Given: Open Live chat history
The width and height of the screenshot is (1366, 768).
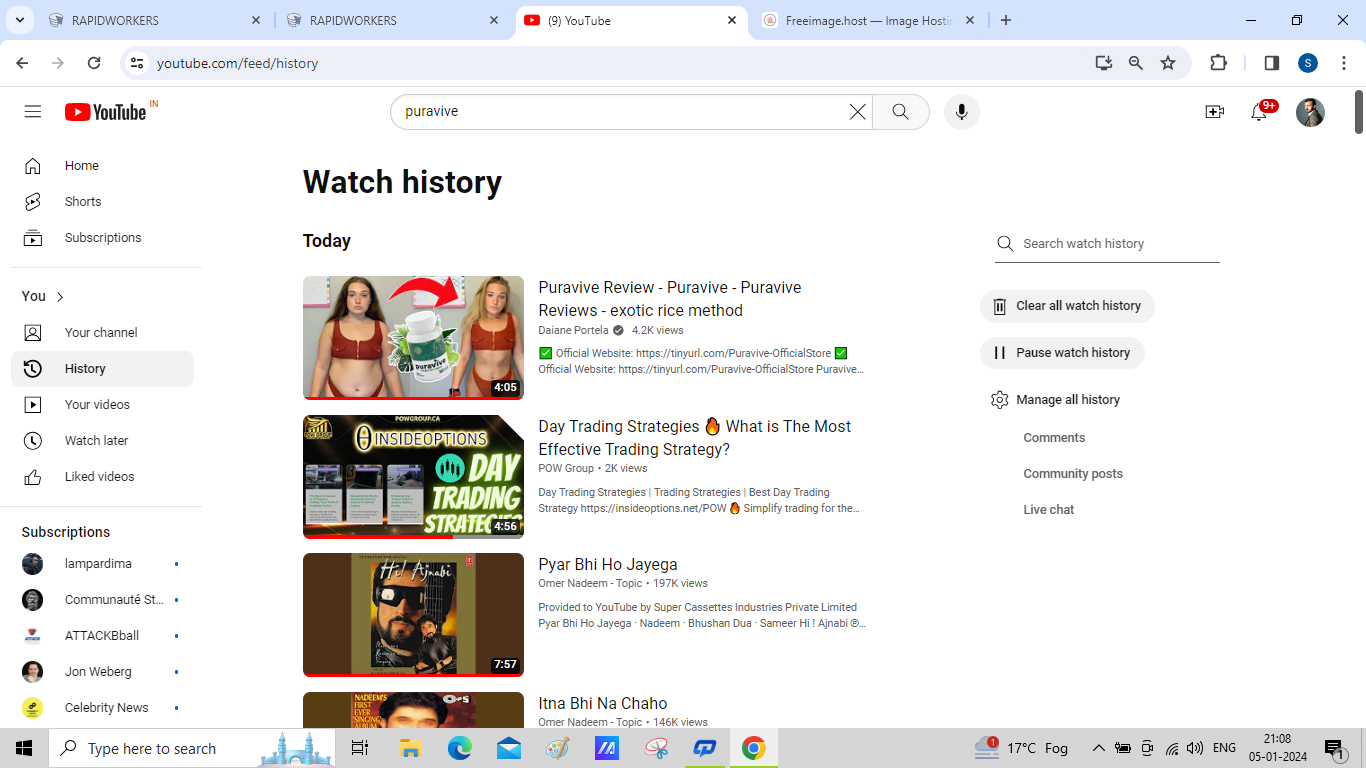Looking at the screenshot, I should point(1049,510).
